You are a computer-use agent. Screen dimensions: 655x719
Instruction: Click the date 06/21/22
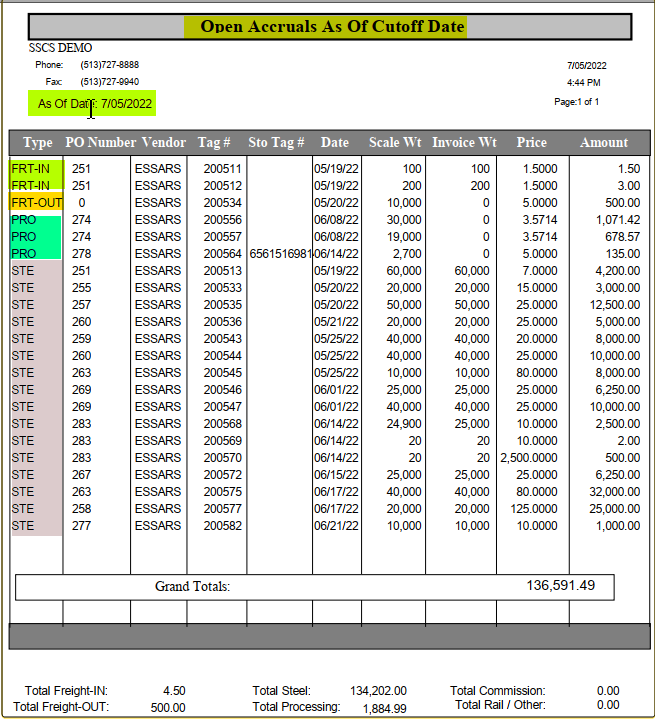point(336,525)
